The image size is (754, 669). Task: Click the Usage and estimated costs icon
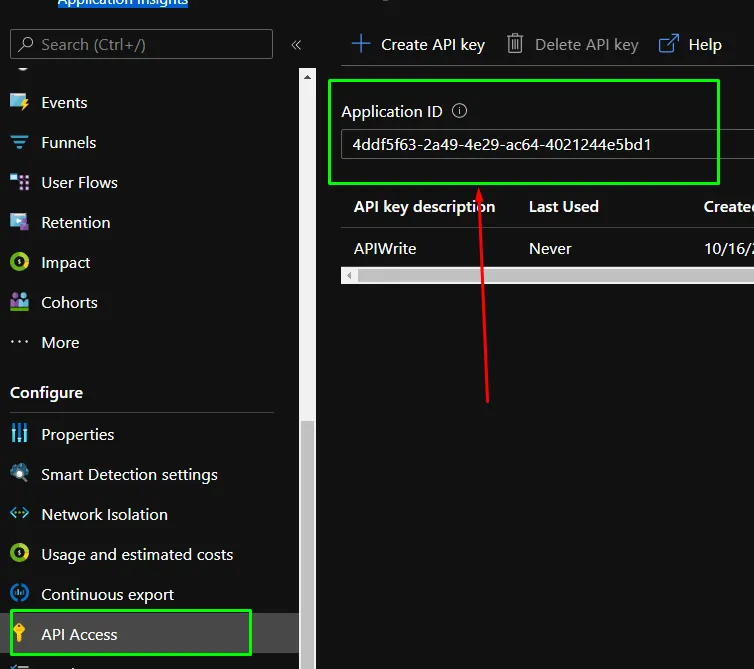20,553
